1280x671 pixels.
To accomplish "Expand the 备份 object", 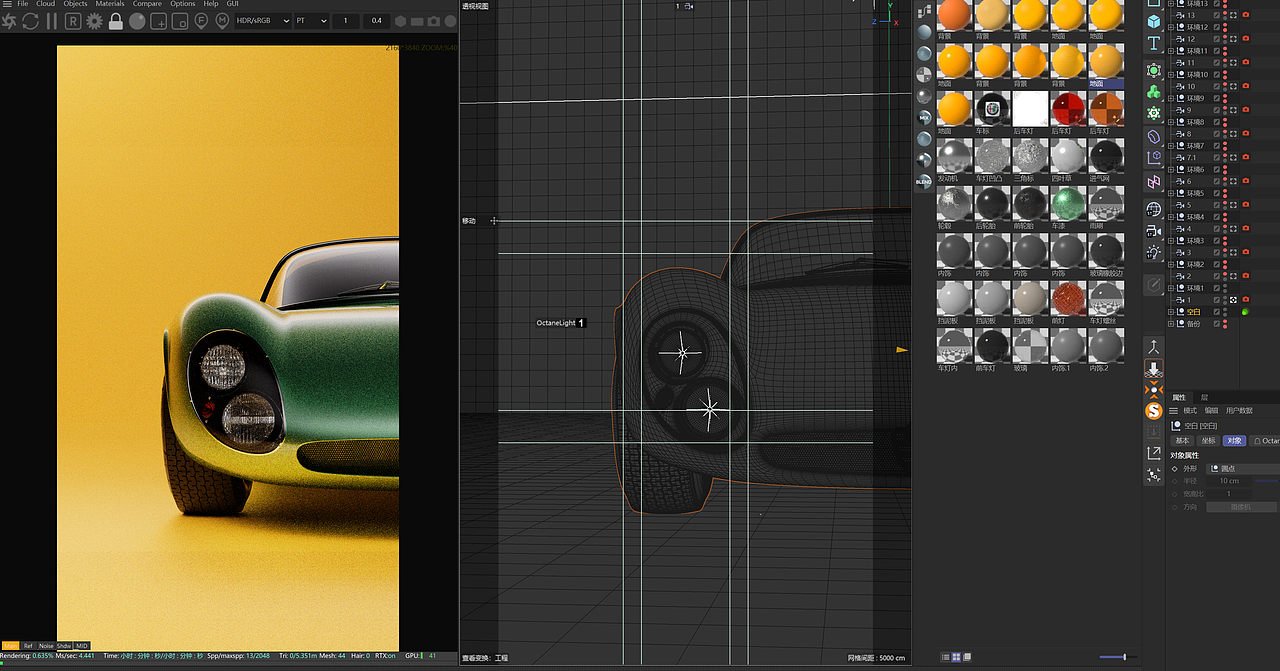I will (1171, 324).
